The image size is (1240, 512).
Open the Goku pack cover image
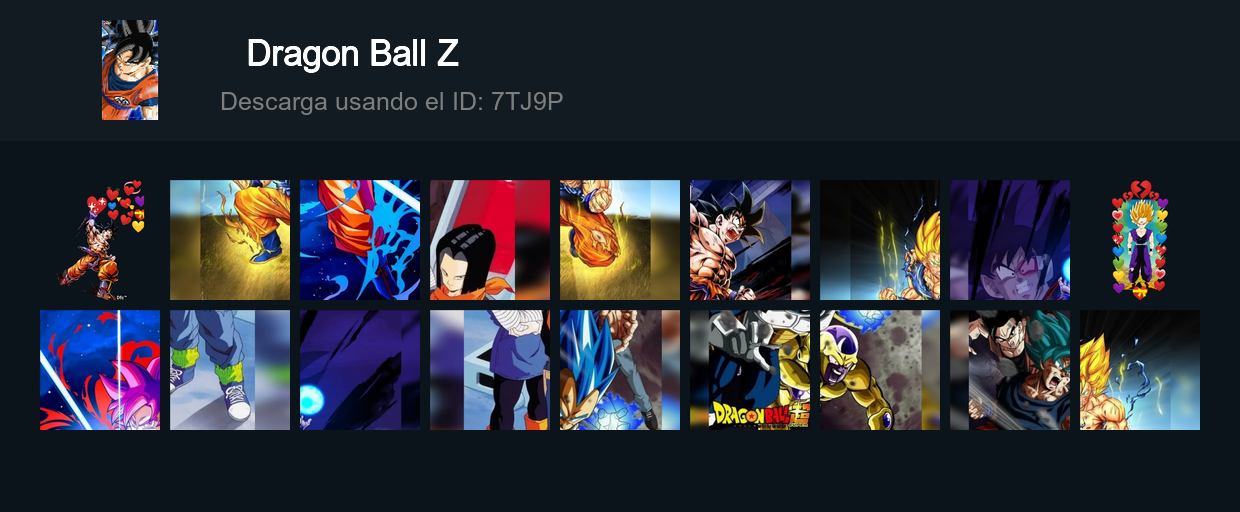[130, 70]
